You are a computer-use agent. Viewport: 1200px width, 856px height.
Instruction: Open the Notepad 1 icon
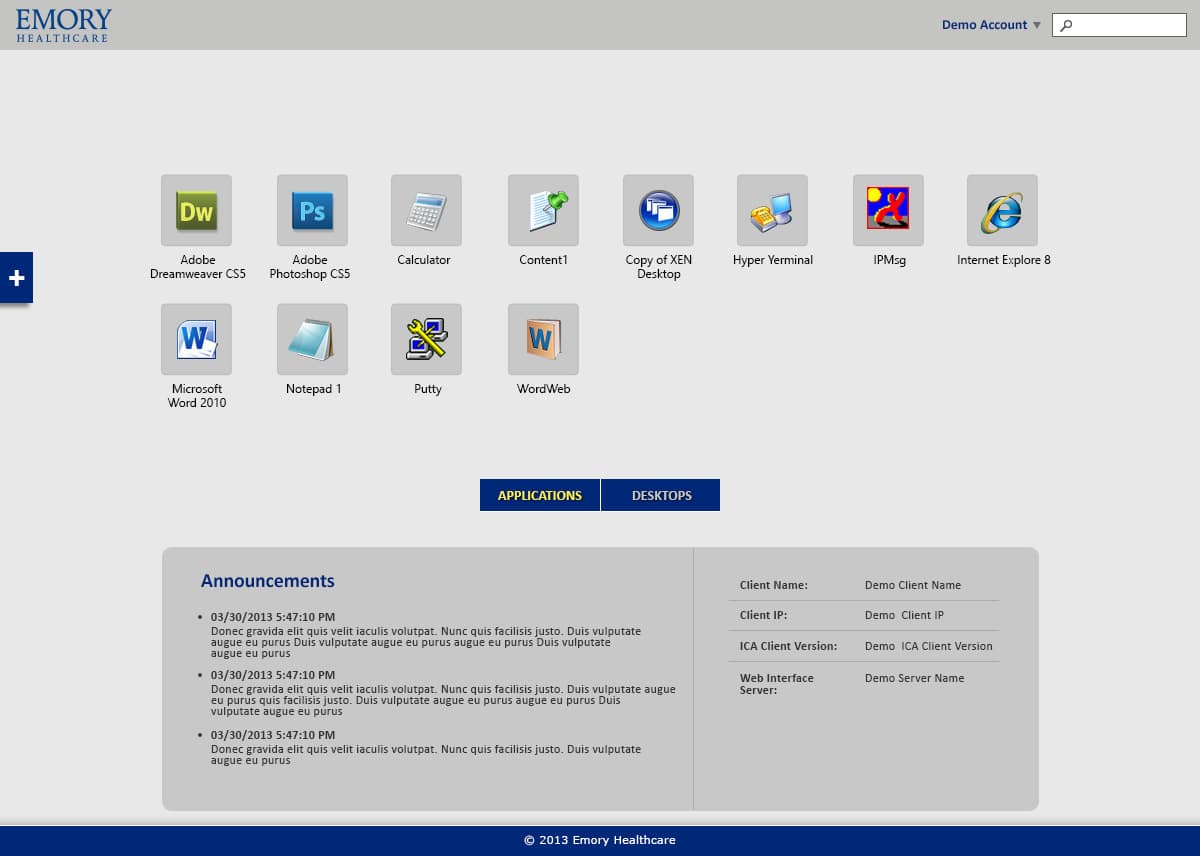pyautogui.click(x=312, y=339)
